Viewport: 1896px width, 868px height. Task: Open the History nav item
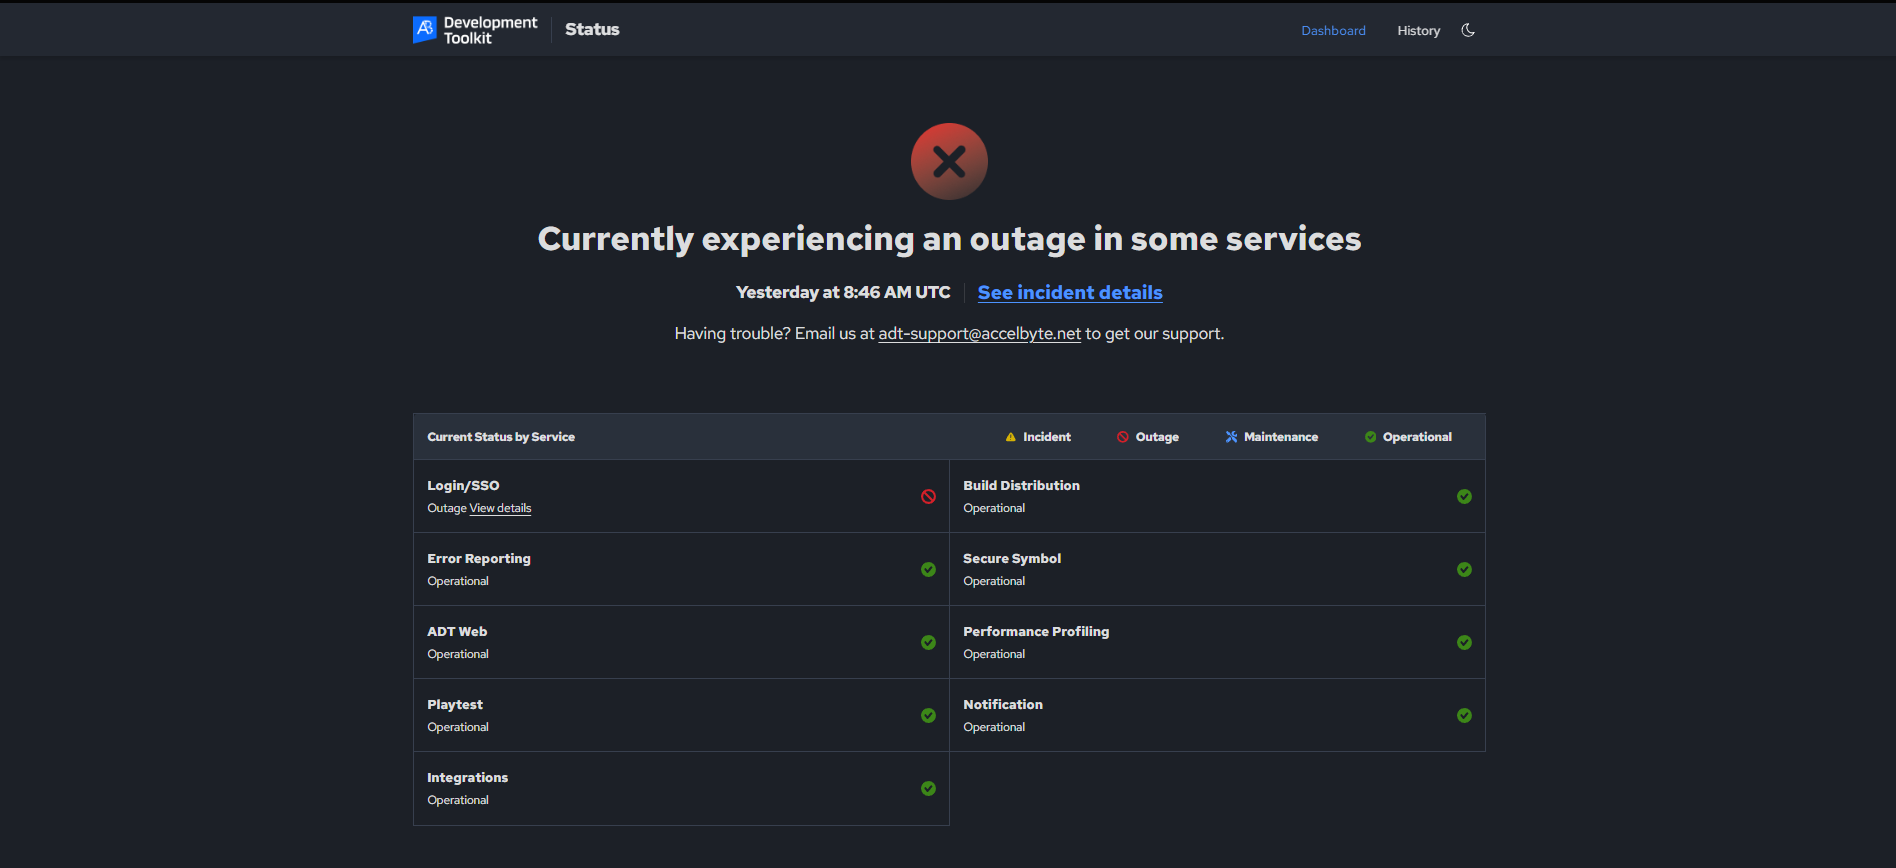[x=1419, y=31]
